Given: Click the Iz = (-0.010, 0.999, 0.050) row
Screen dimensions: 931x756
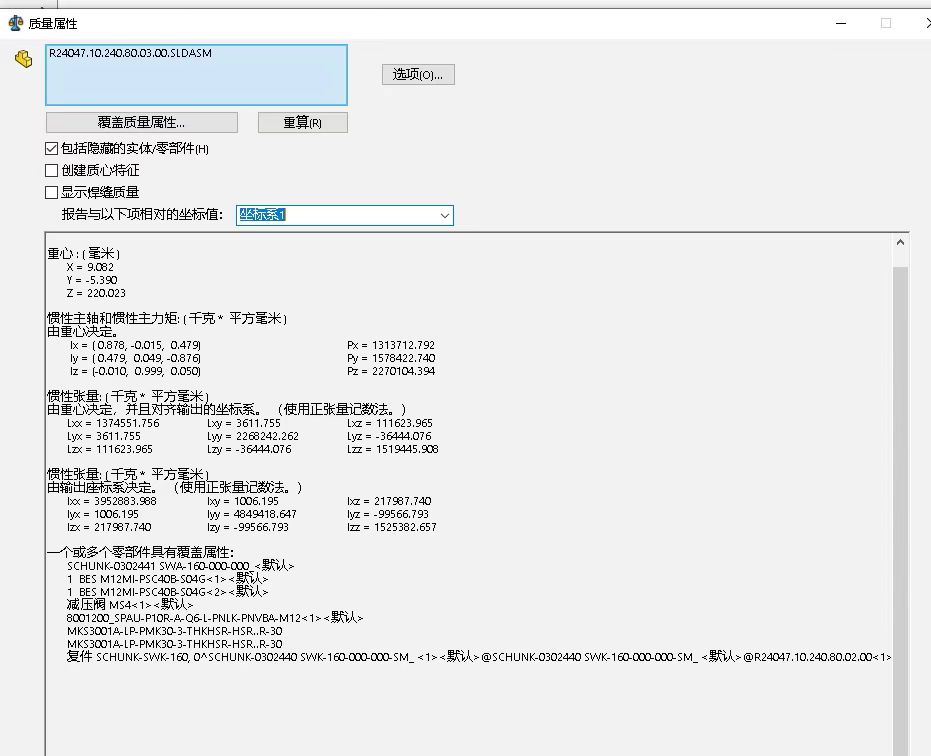Looking at the screenshot, I should coord(135,371).
